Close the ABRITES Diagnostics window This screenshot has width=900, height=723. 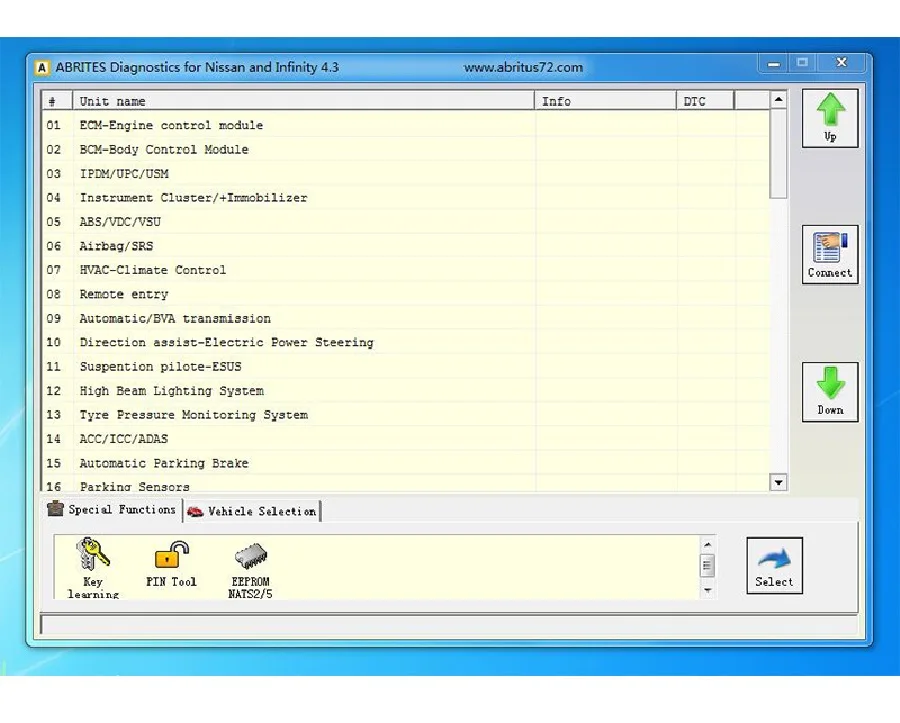tap(841, 63)
